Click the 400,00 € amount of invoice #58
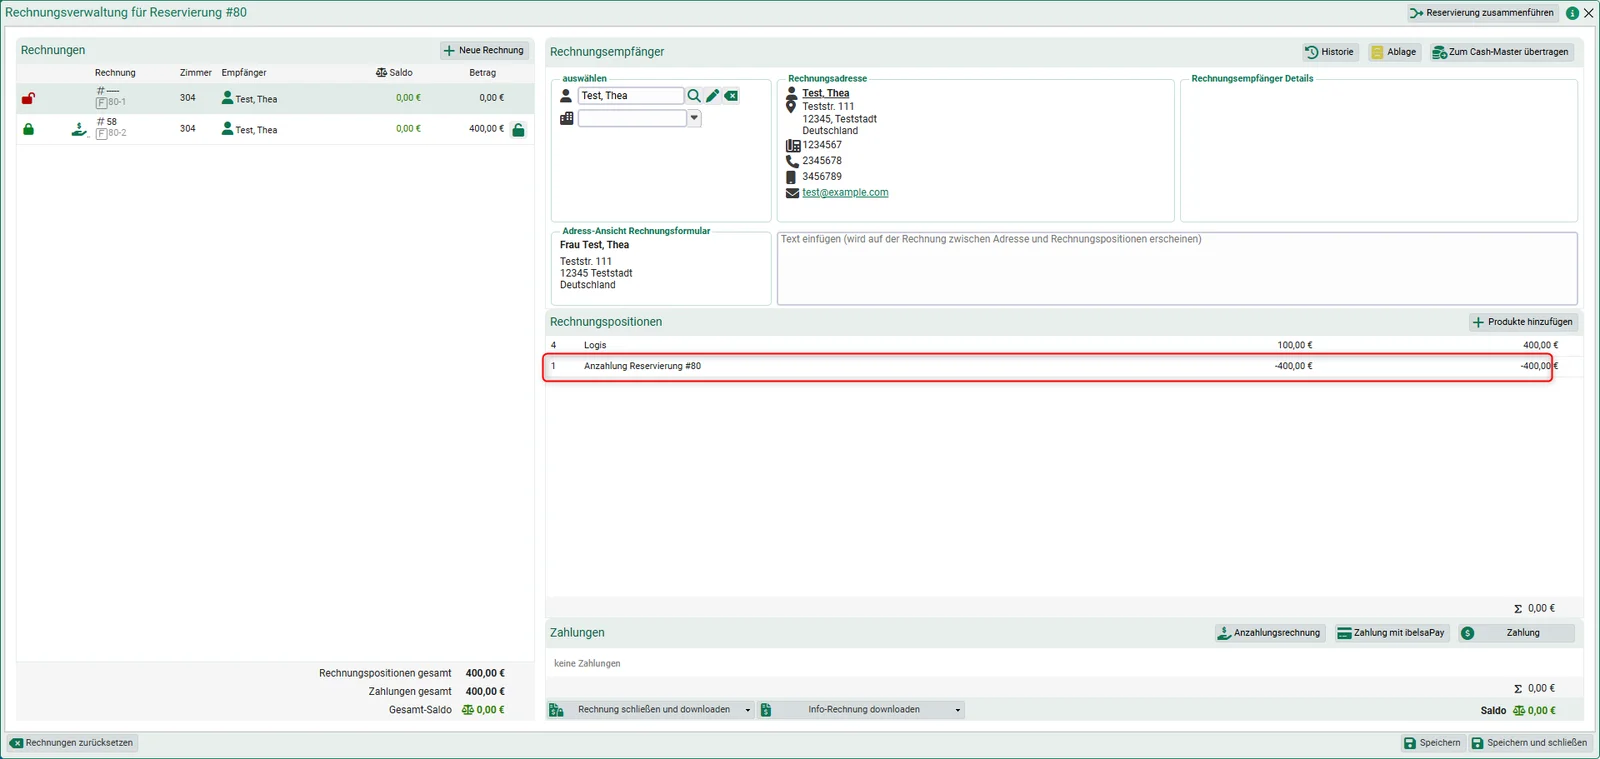 click(486, 129)
